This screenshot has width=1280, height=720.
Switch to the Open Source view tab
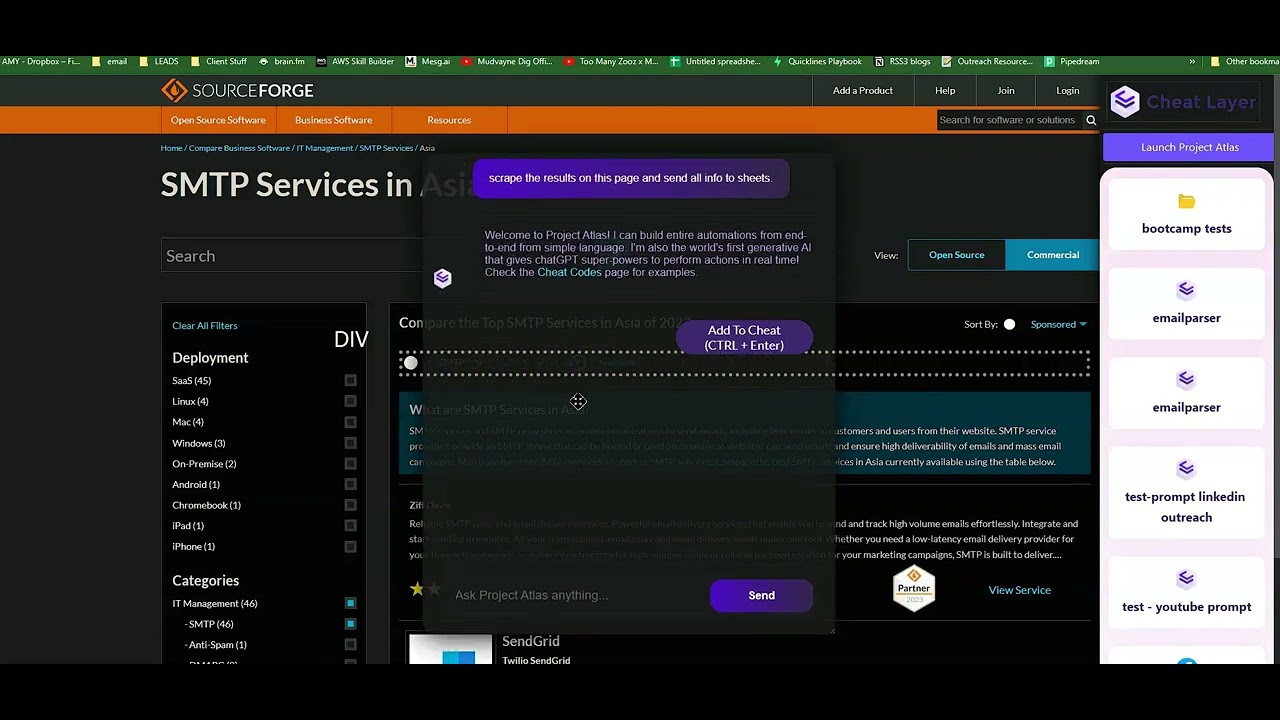(x=956, y=255)
